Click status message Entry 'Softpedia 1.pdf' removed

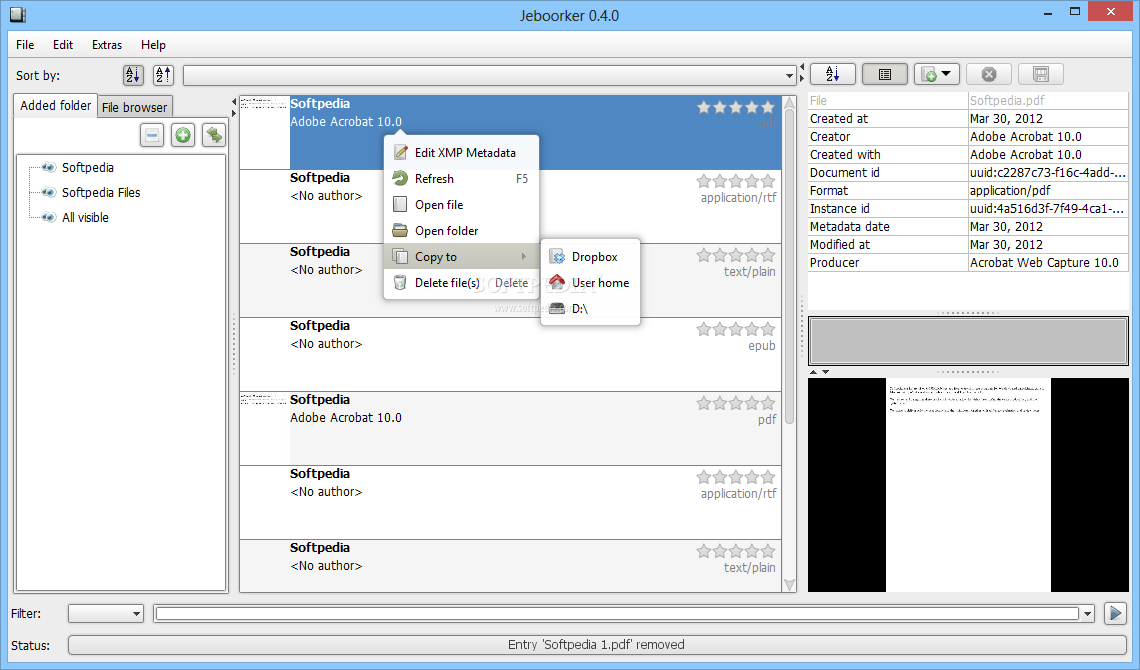pyautogui.click(x=596, y=645)
